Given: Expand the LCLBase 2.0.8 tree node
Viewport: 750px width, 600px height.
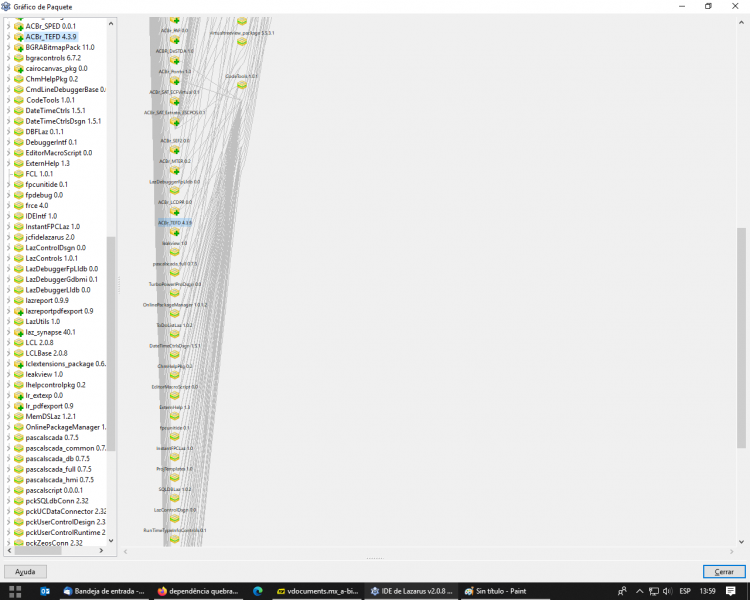Looking at the screenshot, I should (9, 353).
